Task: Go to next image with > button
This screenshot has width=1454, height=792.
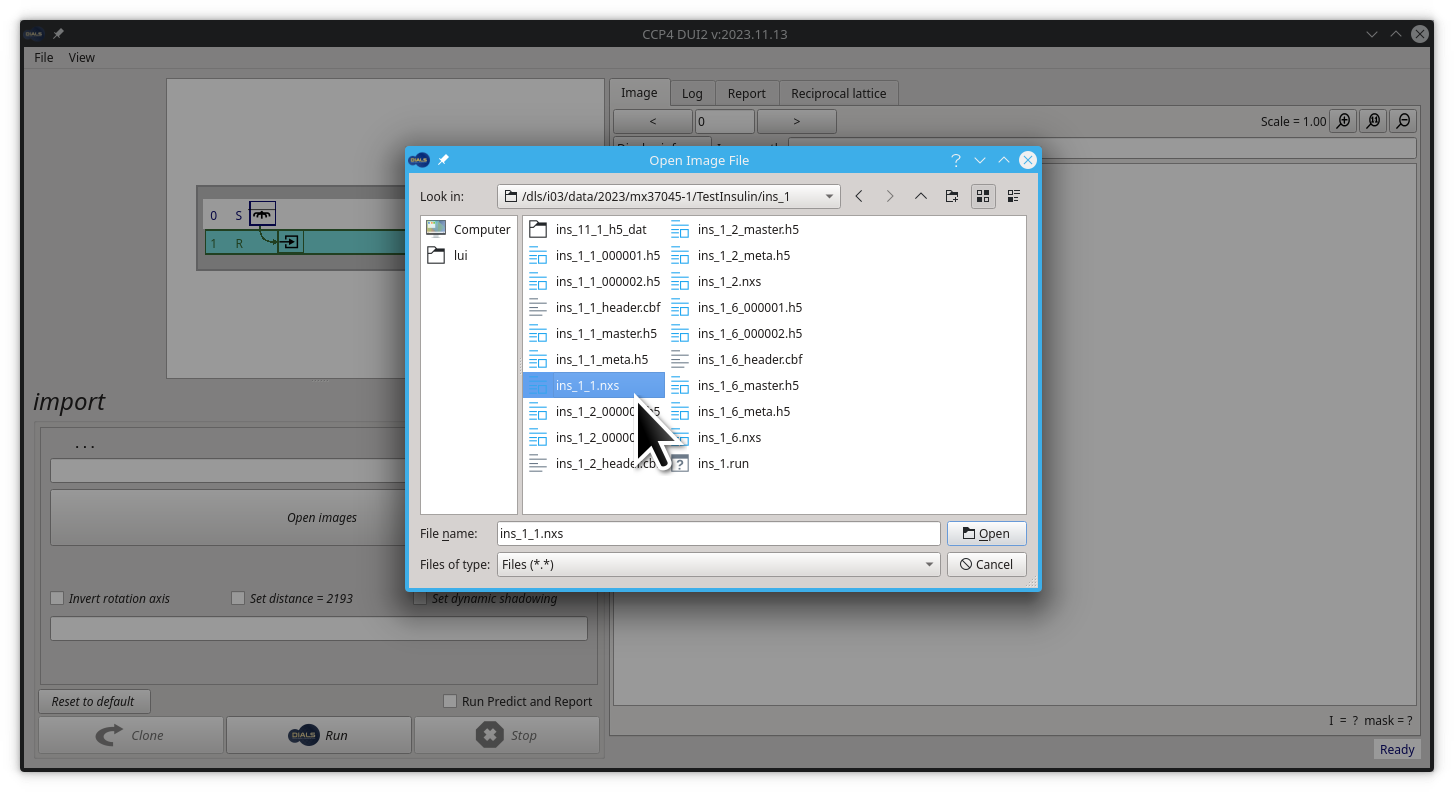Action: click(796, 121)
